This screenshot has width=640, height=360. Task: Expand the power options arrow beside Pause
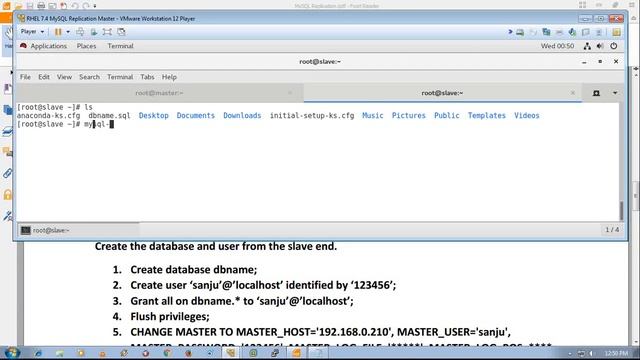coord(68,31)
